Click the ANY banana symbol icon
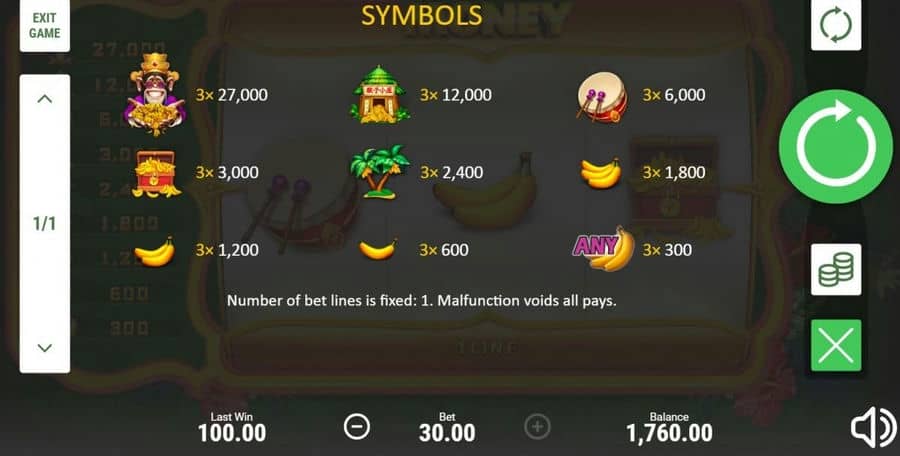 [x=604, y=249]
